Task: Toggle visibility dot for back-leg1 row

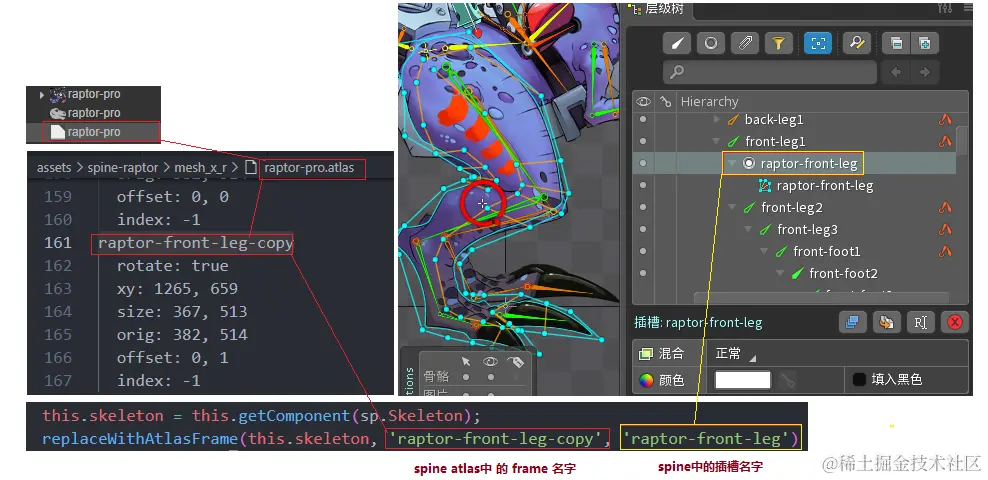Action: coord(643,119)
